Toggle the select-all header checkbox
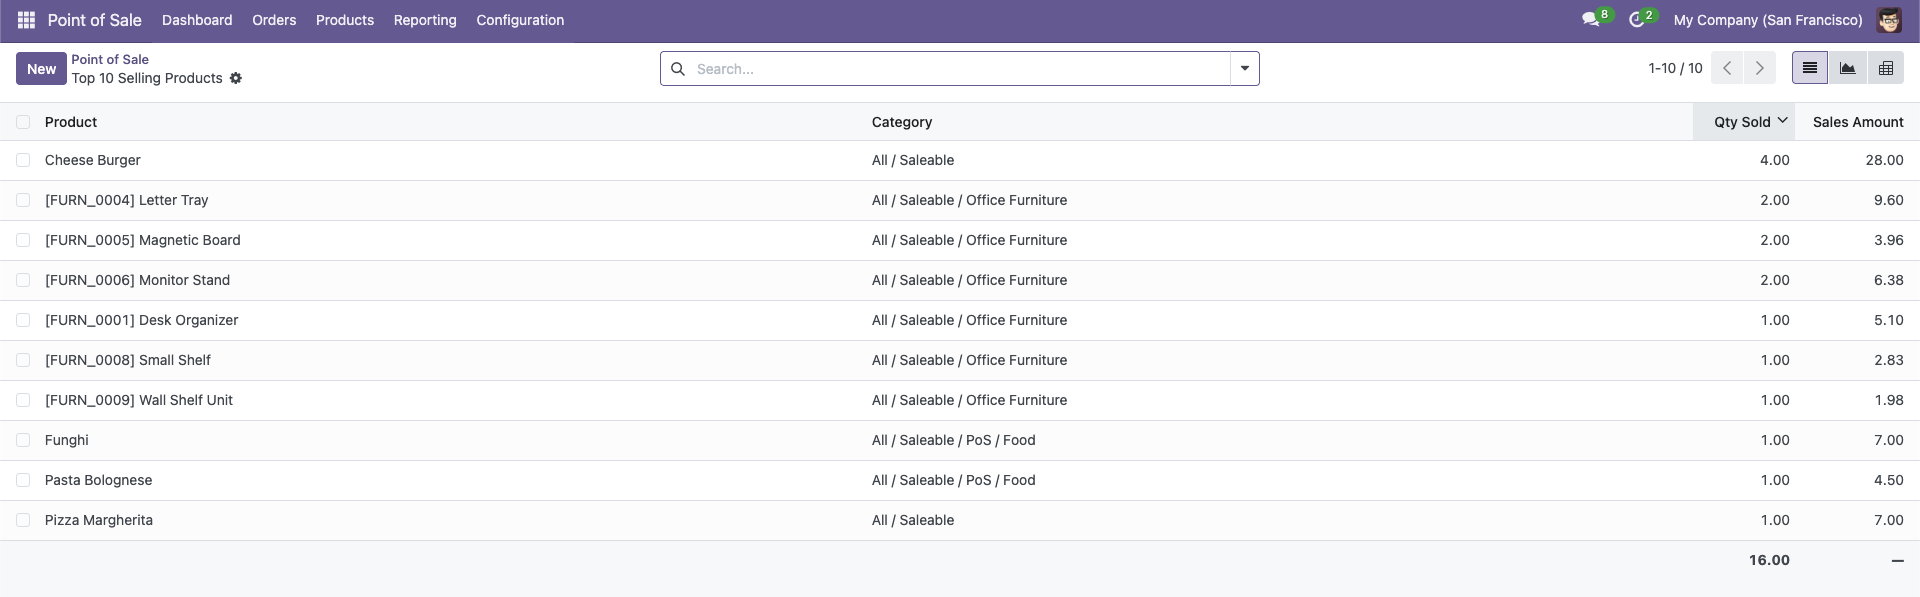 23,122
